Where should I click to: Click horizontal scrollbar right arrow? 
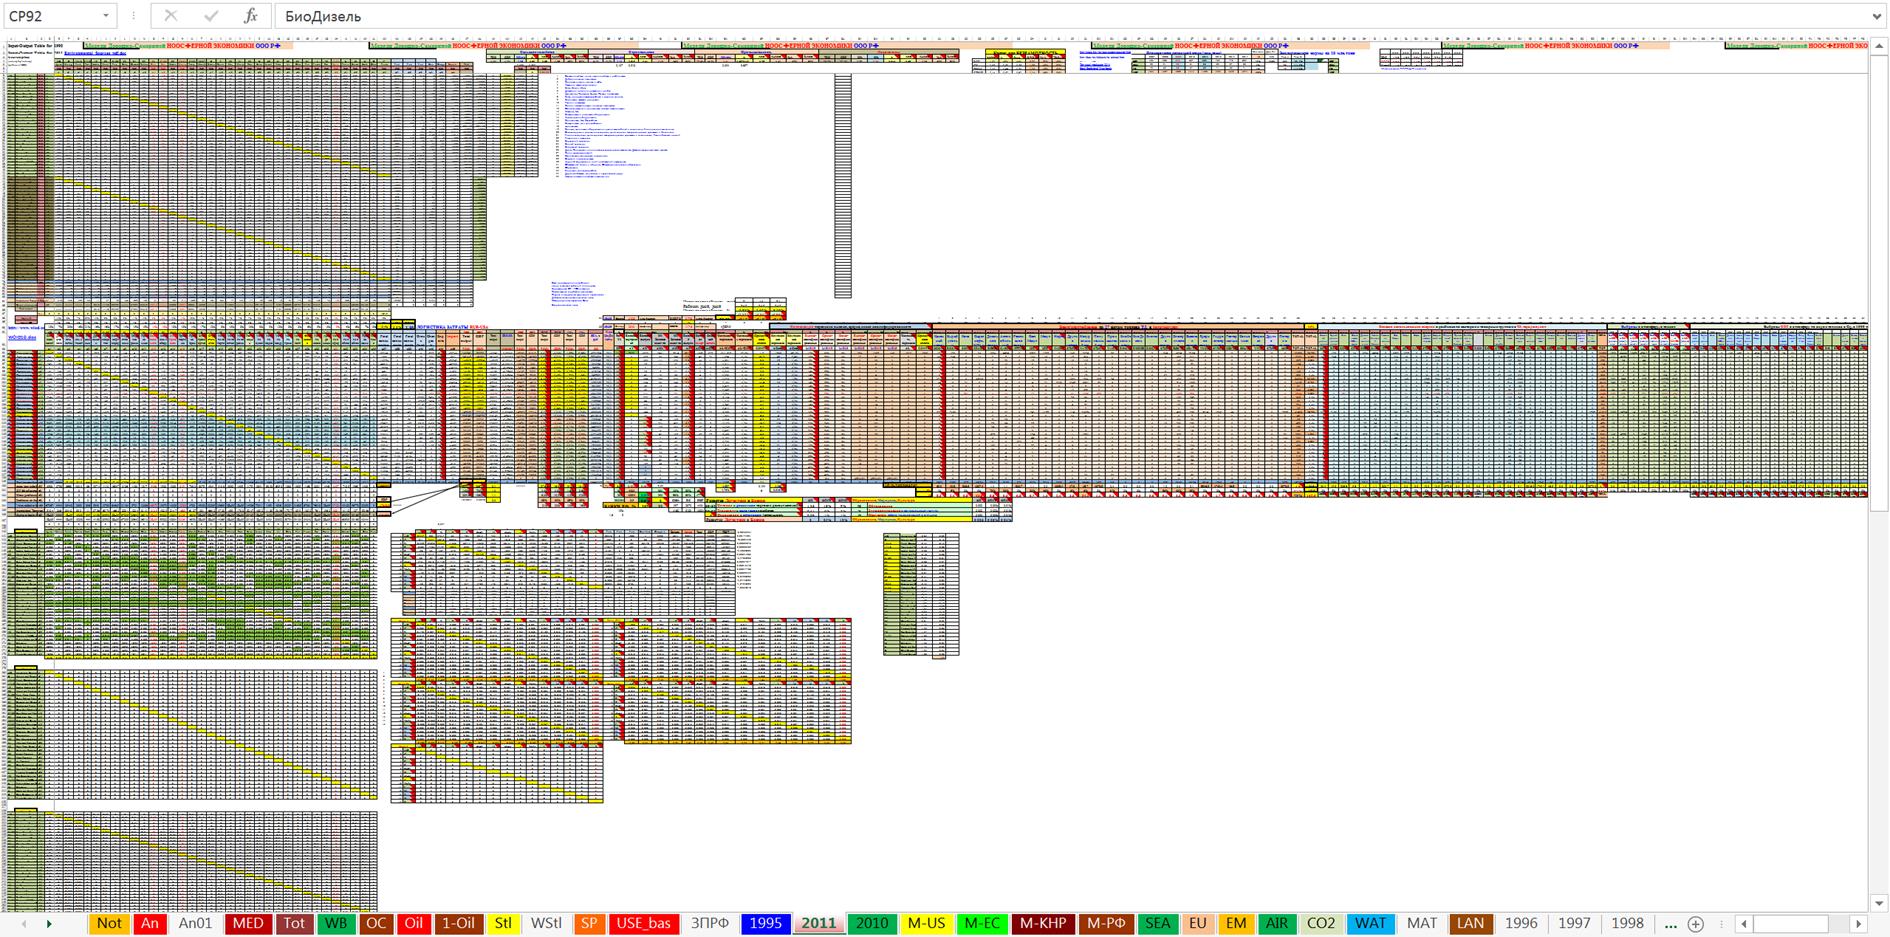point(1859,924)
